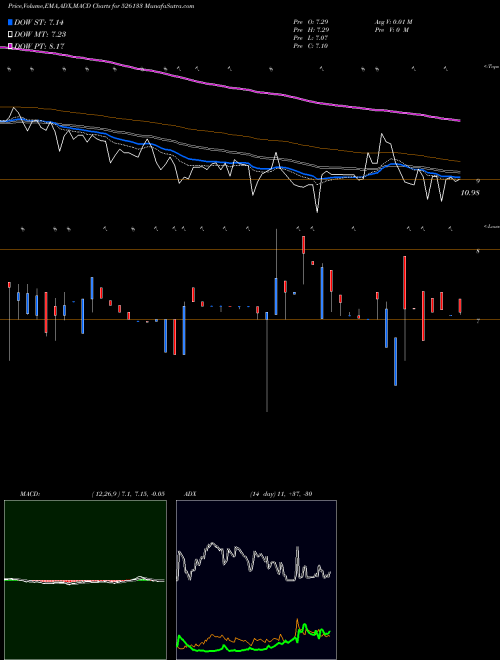
Task: Click the blue DOW ST legend swatch
Action: 10,22
